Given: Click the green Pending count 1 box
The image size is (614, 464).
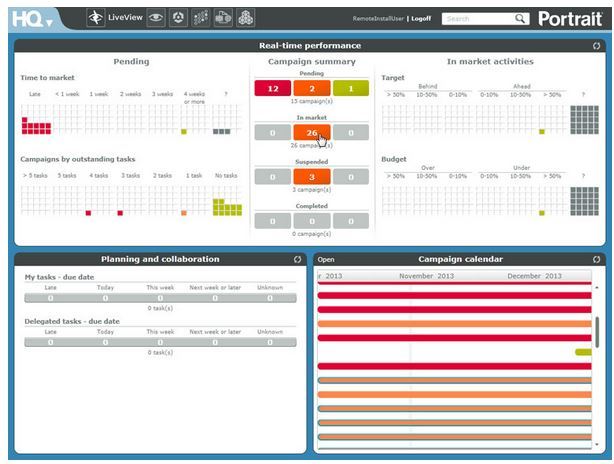Looking at the screenshot, I should coord(351,89).
